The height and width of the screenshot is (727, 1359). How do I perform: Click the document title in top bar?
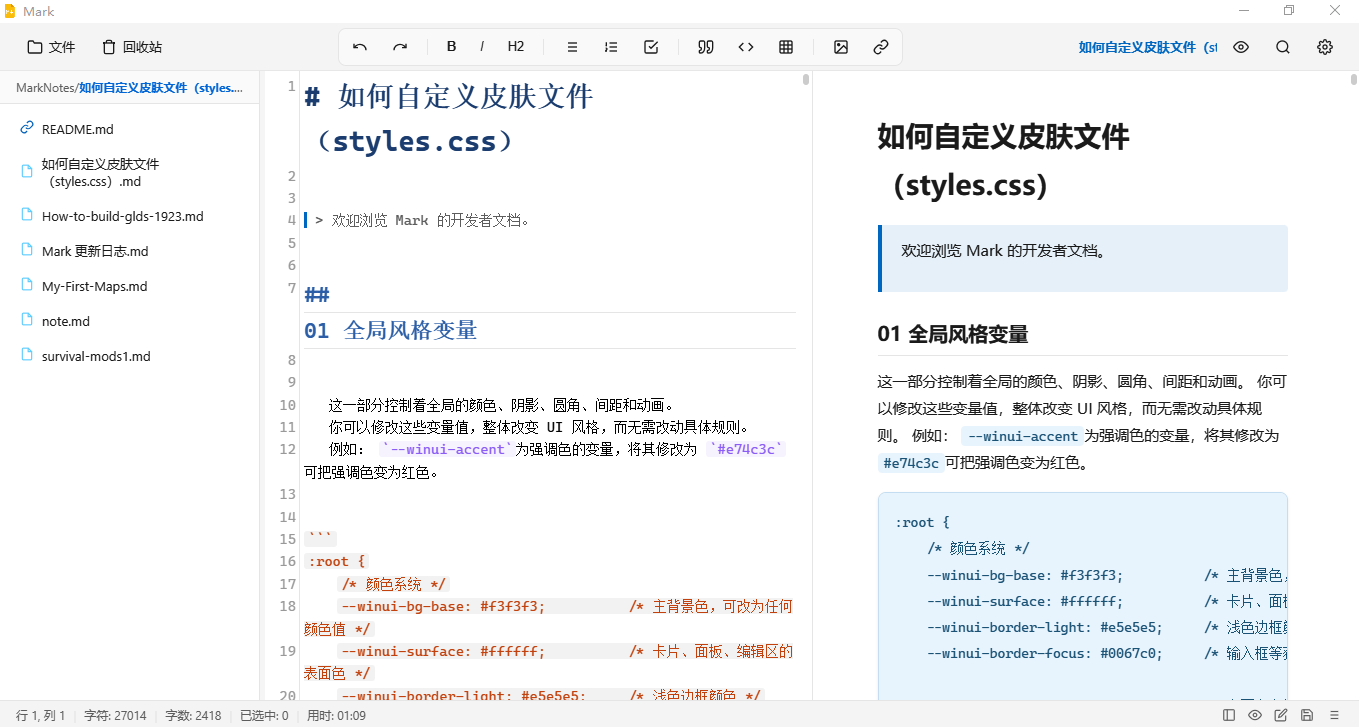(1147, 47)
